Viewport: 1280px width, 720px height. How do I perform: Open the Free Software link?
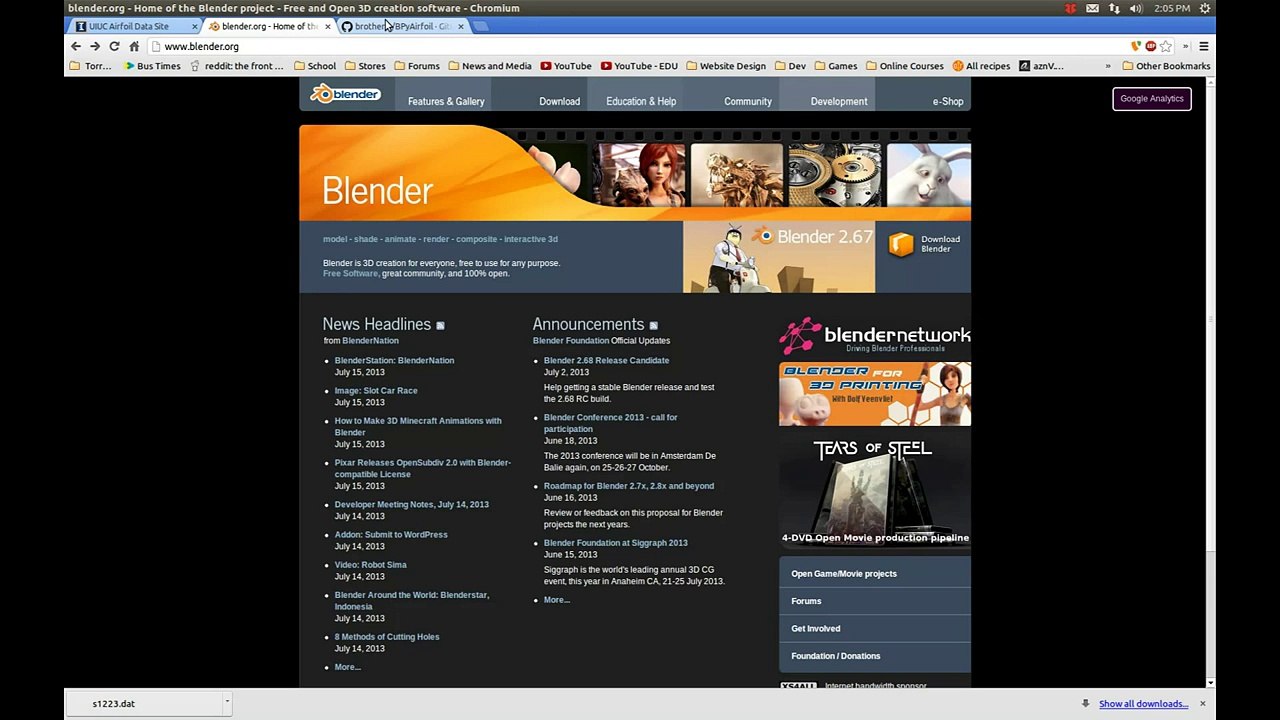coord(350,273)
